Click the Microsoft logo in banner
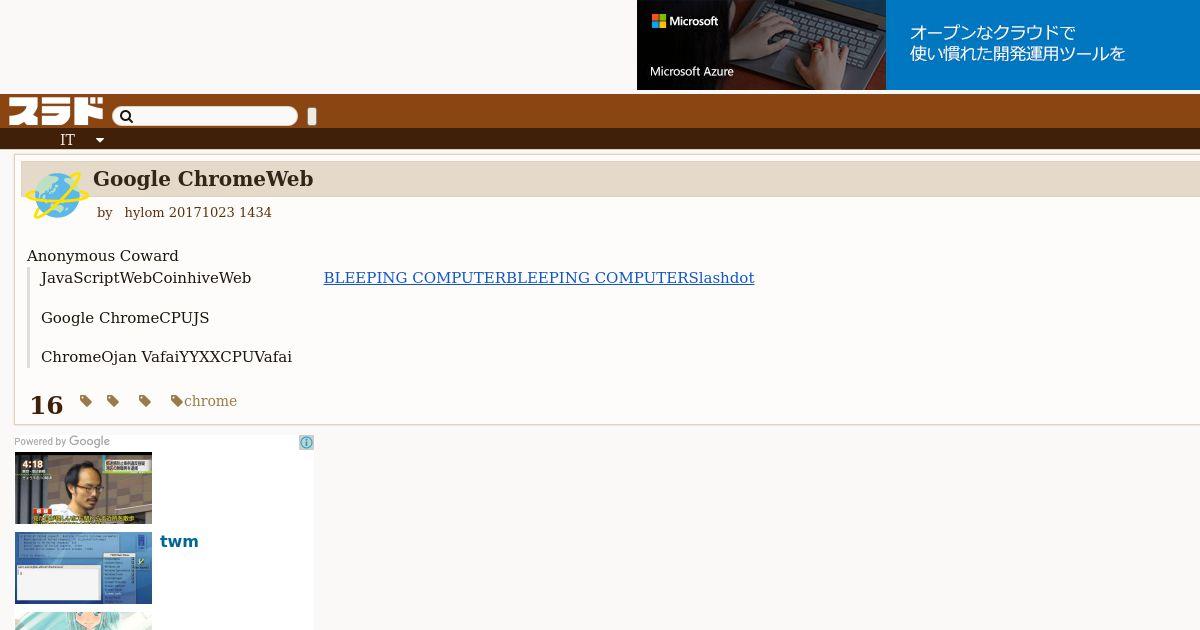 (x=685, y=21)
